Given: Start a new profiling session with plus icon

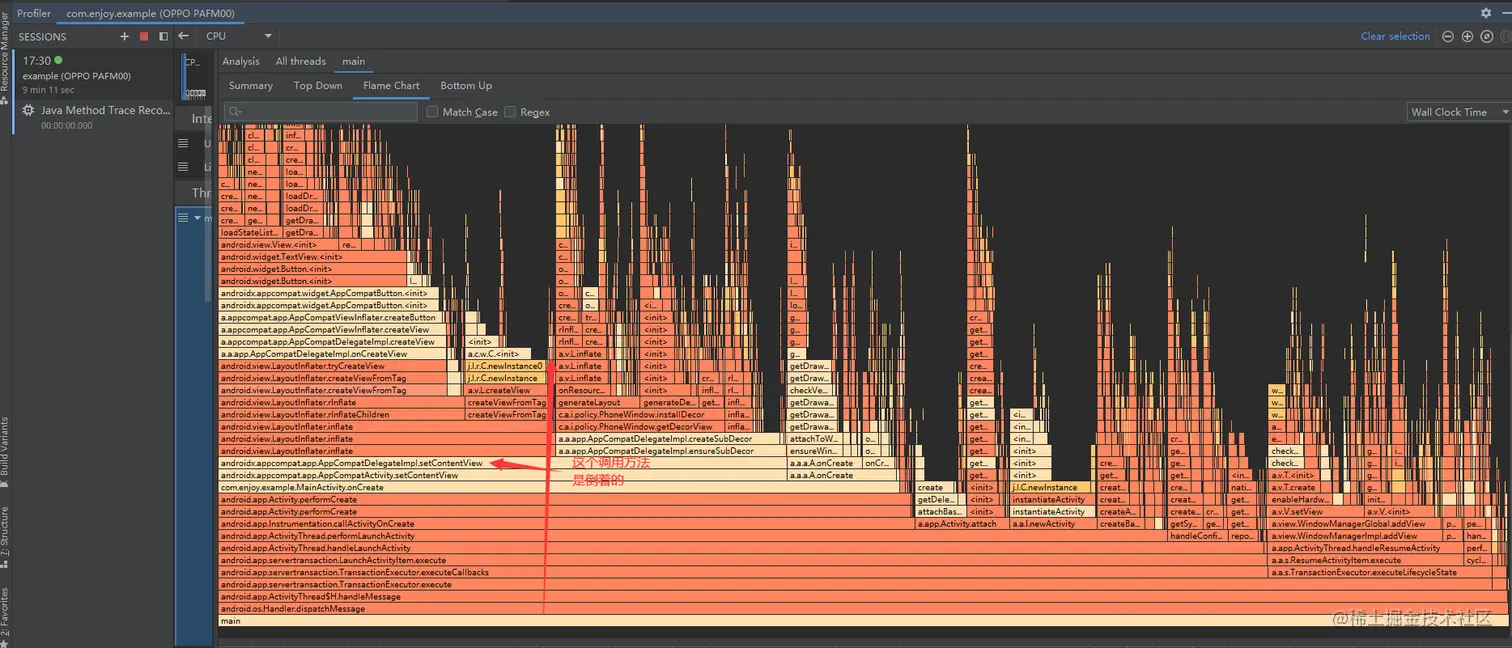Looking at the screenshot, I should 124,36.
